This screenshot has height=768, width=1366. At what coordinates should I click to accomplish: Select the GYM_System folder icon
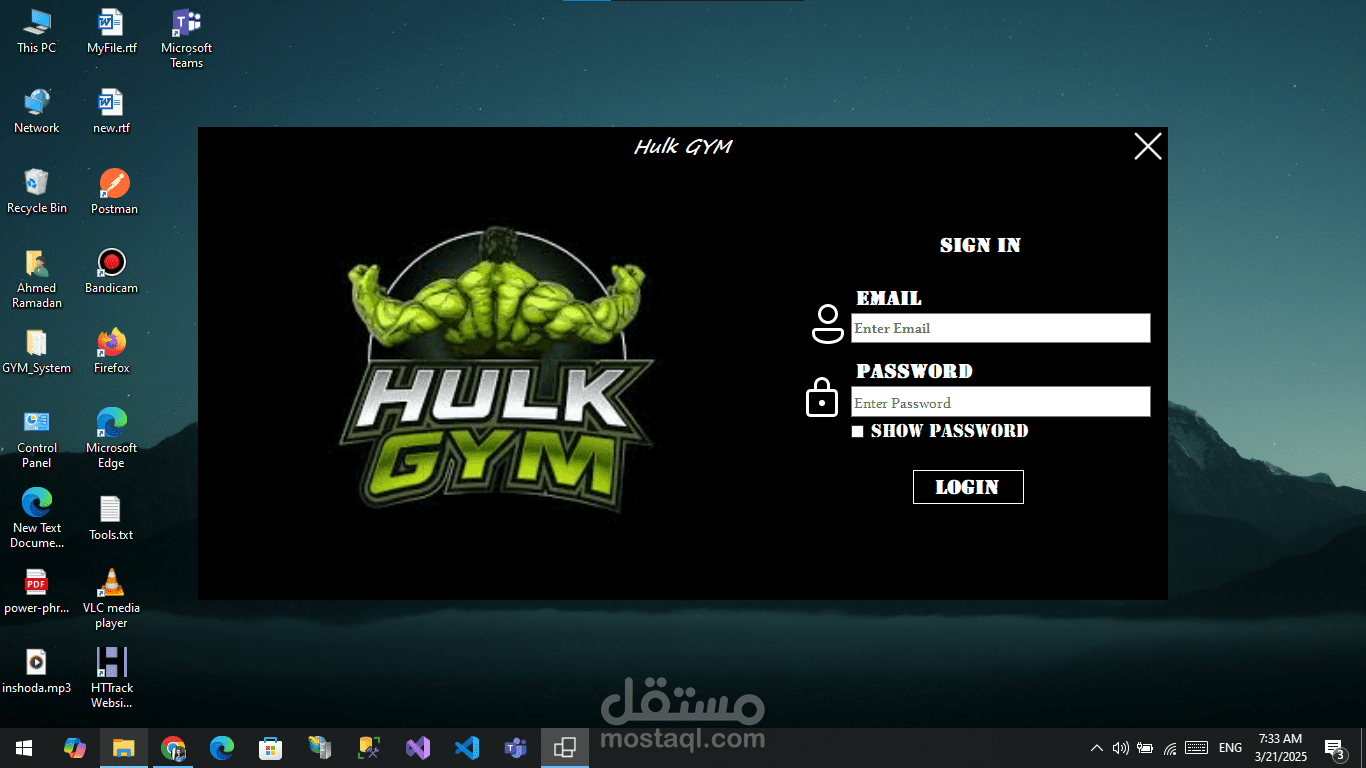tap(37, 351)
